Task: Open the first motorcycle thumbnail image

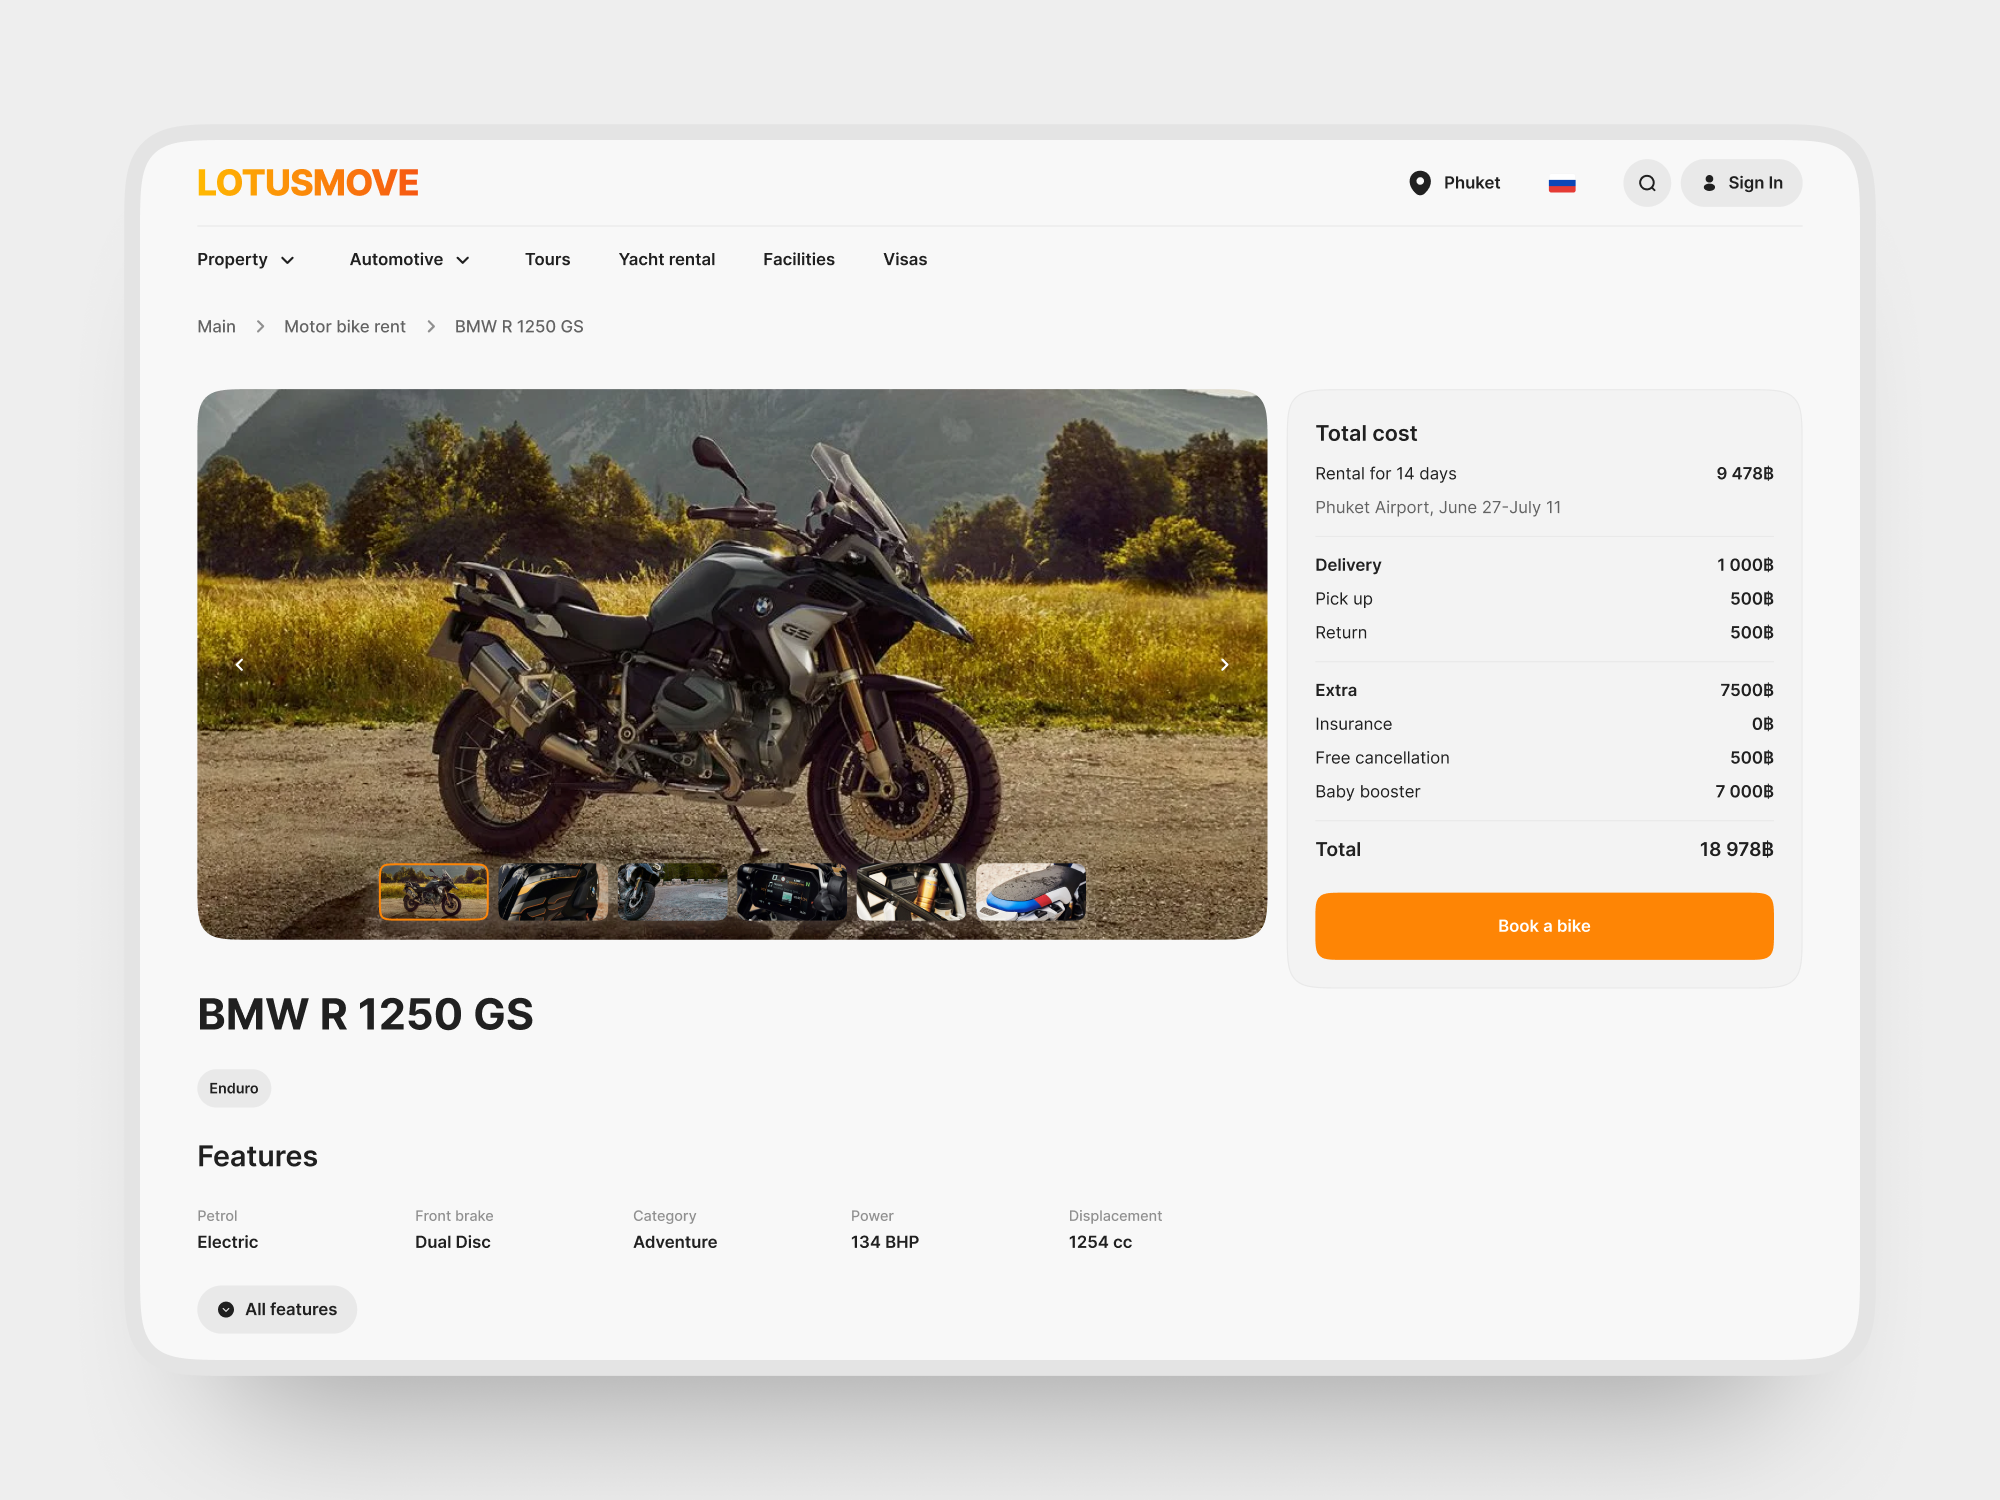Action: (x=433, y=891)
